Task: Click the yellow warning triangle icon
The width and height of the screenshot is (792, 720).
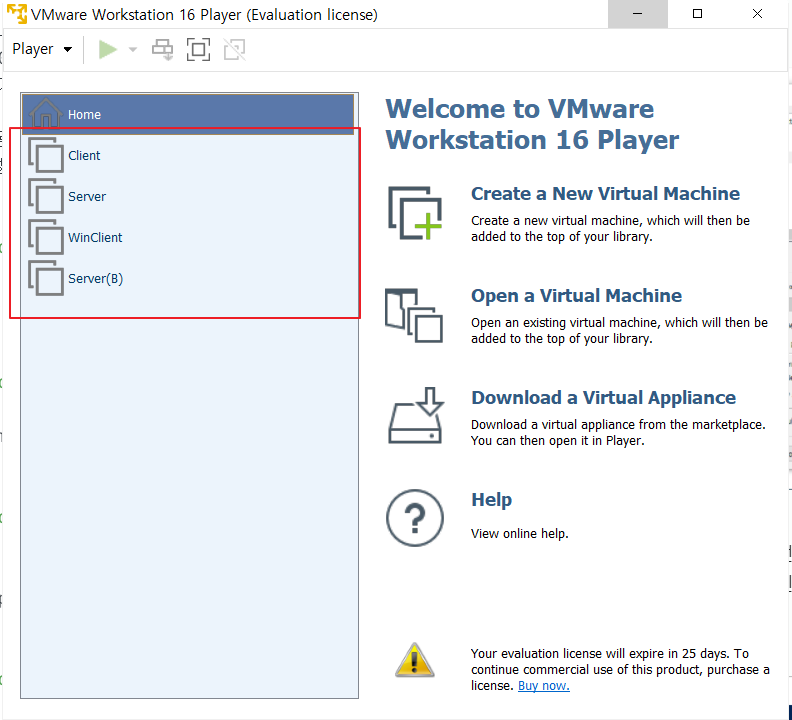Action: pyautogui.click(x=415, y=660)
